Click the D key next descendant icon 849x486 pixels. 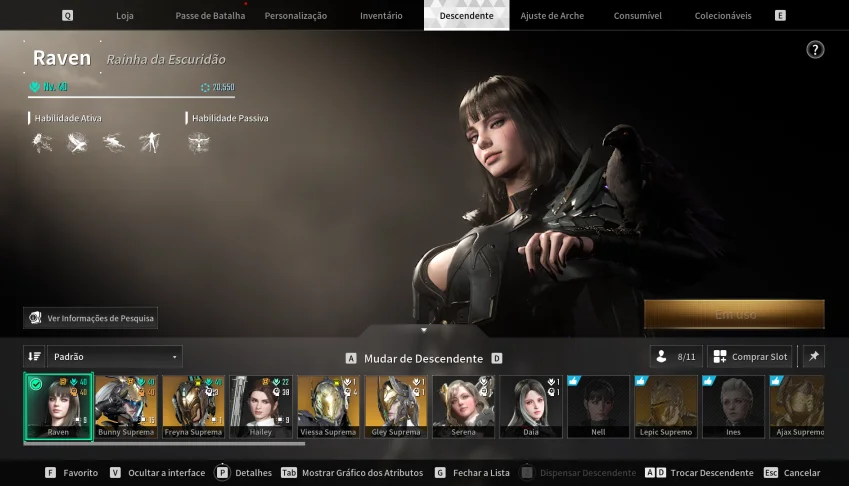(x=497, y=358)
